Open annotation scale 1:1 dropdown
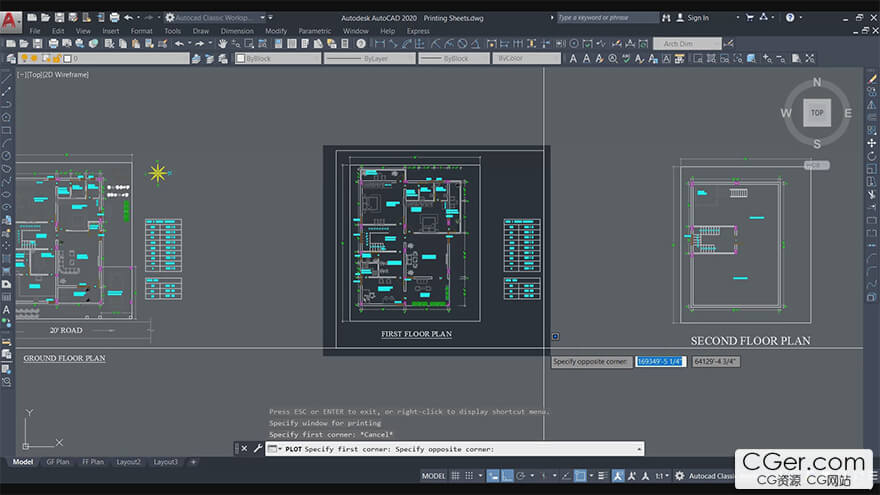 [662, 476]
